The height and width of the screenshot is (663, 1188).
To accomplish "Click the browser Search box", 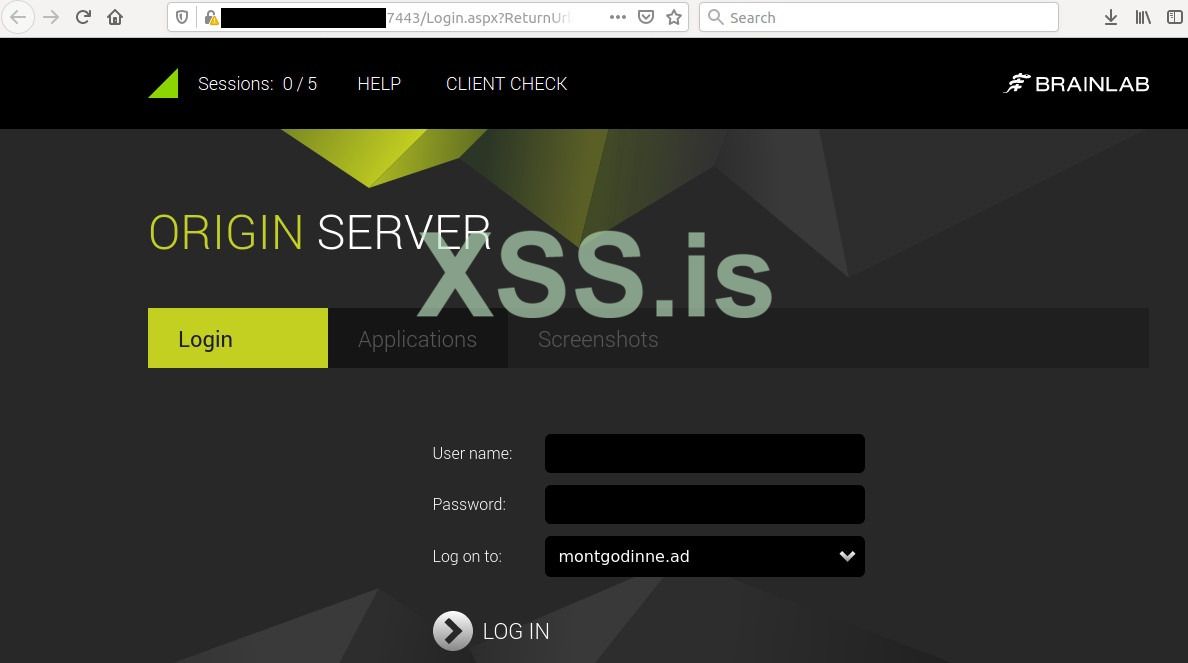I will tap(878, 17).
